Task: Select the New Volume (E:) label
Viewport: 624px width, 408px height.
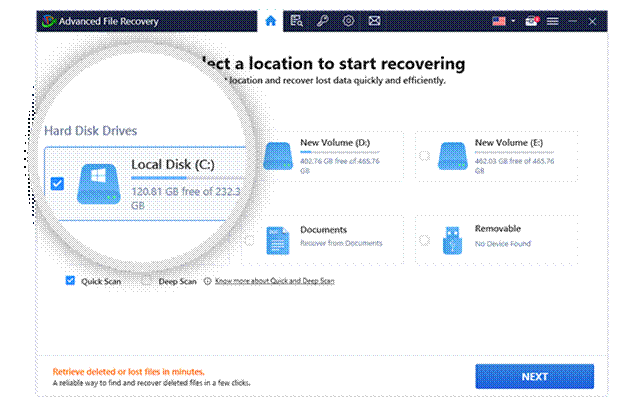Action: pos(509,143)
